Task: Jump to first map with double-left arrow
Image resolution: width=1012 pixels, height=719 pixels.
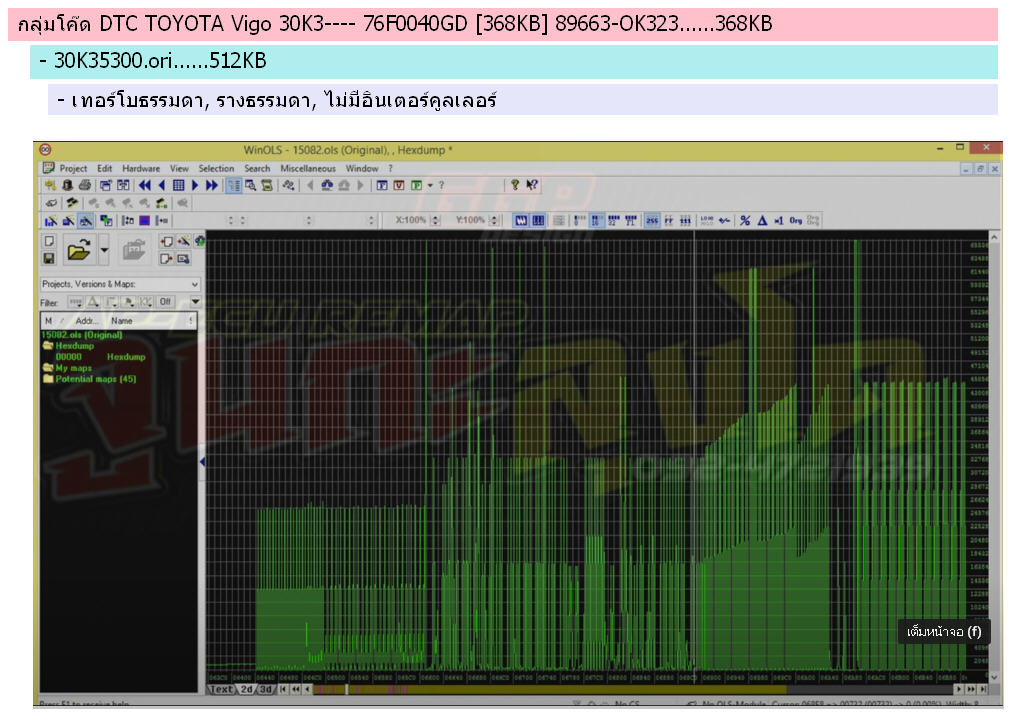Action: [x=145, y=185]
